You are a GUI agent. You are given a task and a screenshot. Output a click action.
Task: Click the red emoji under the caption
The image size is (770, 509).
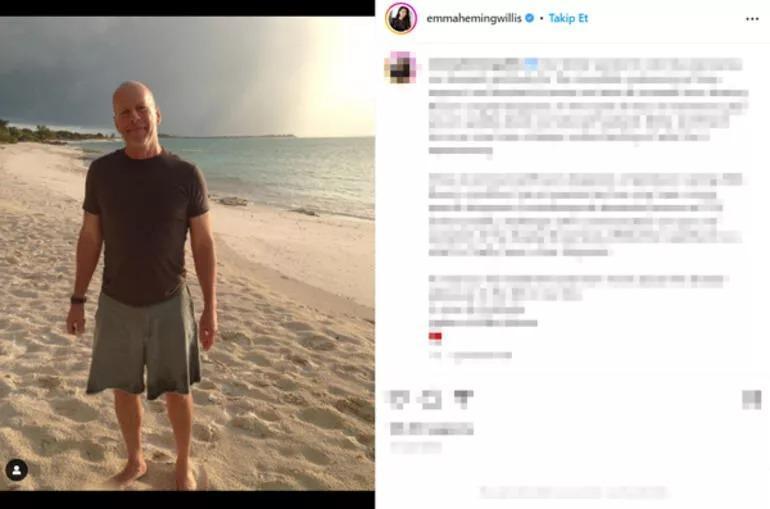pos(435,336)
